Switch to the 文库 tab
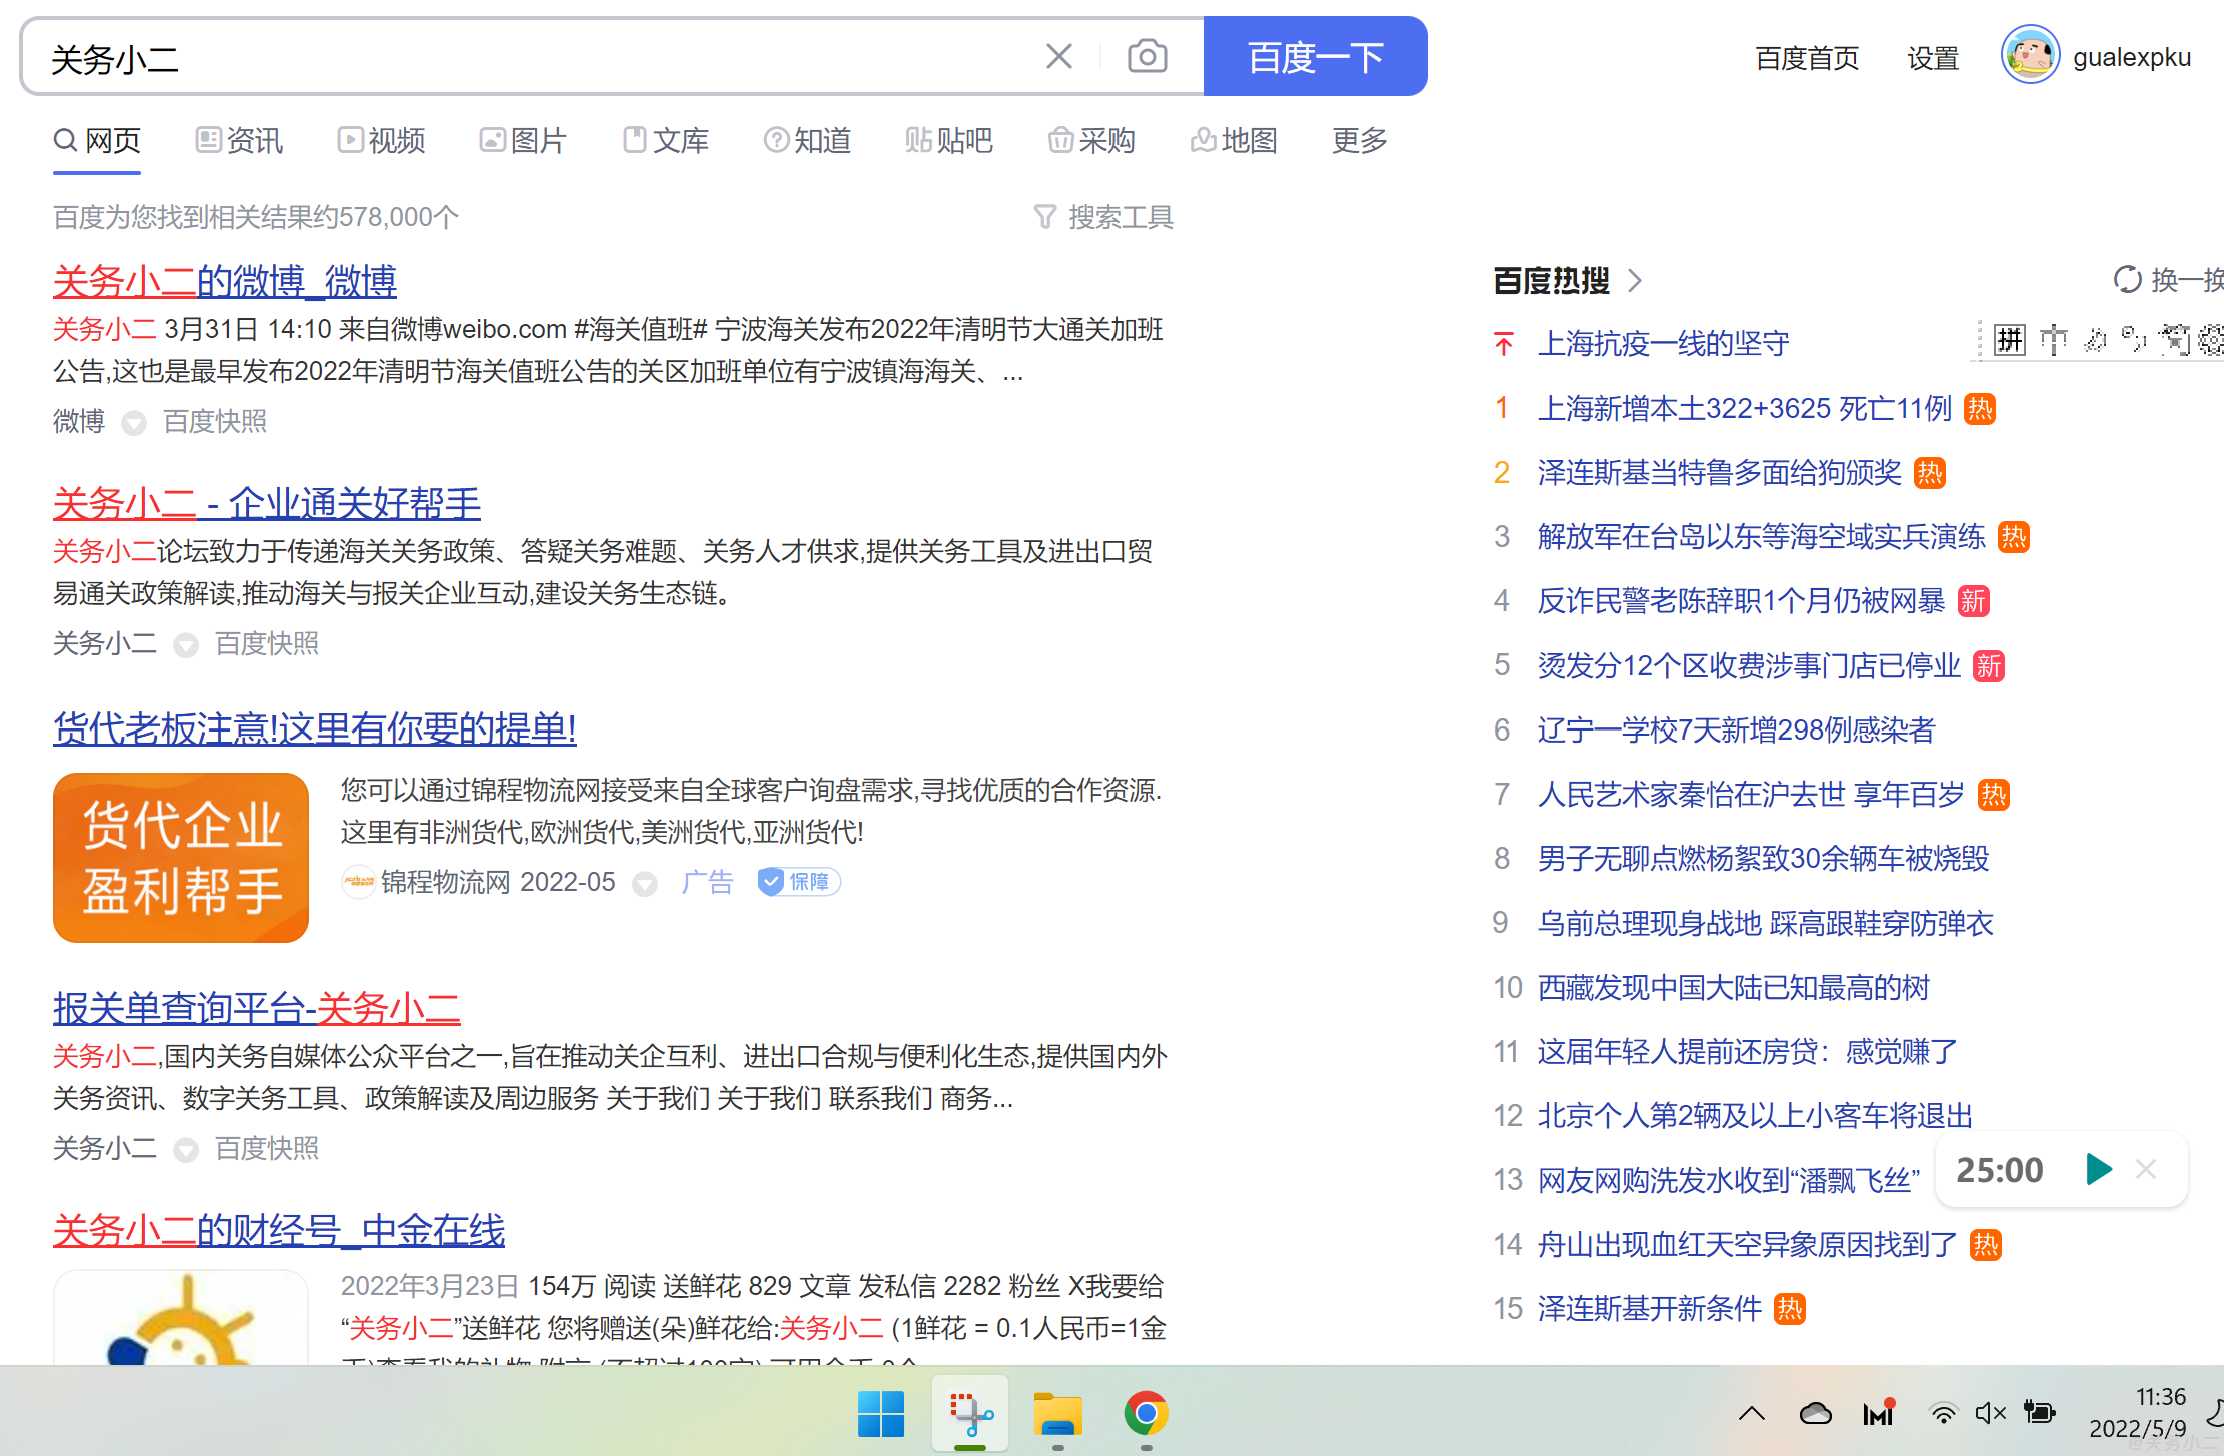This screenshot has height=1456, width=2224. point(665,140)
